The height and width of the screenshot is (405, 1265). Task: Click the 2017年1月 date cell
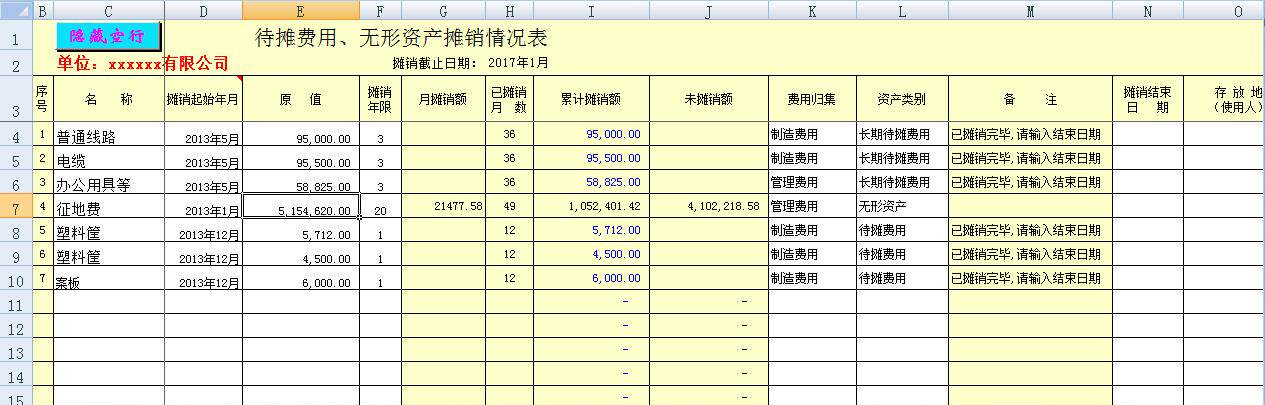coord(518,63)
